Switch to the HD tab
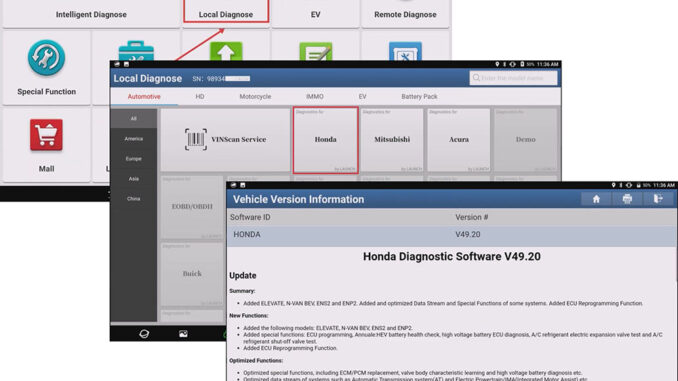 [200, 96]
